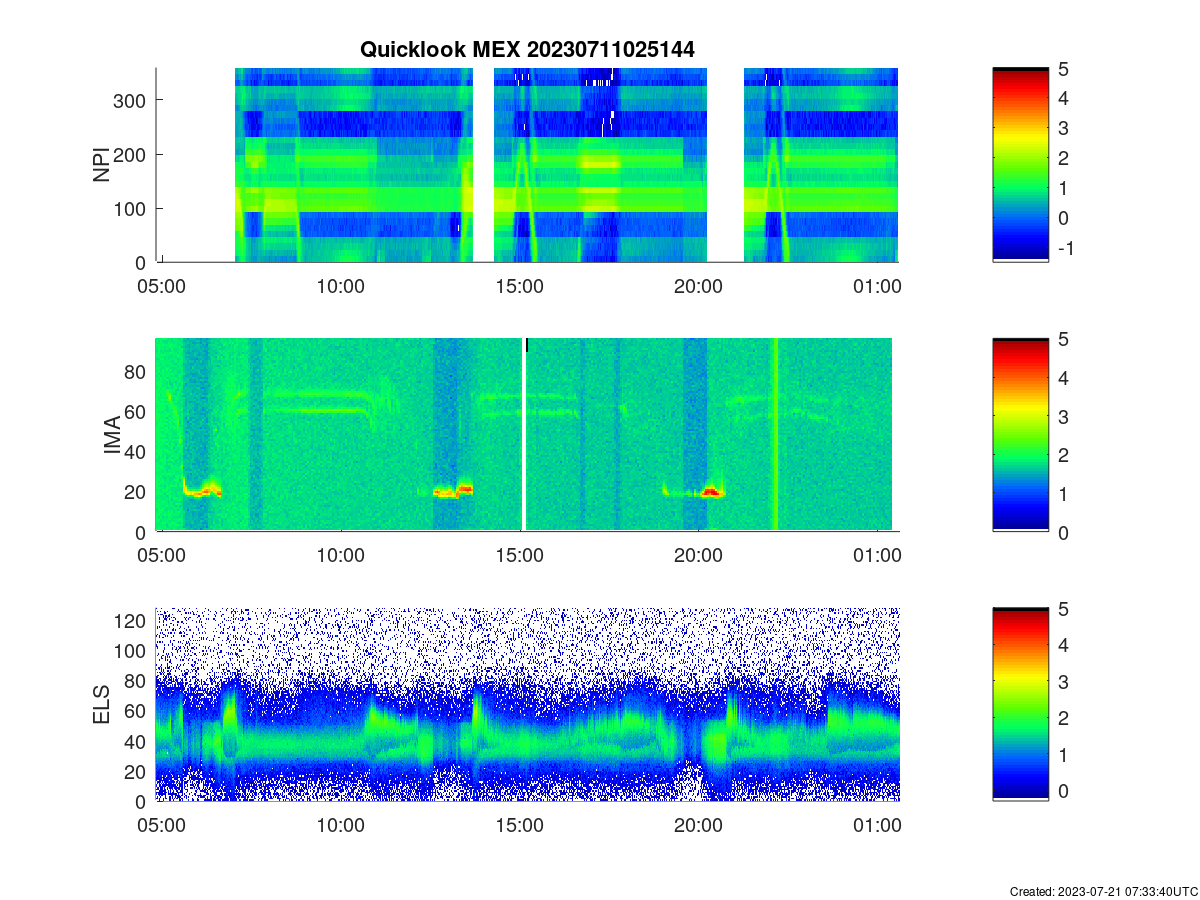Click the 20:00 tick under IMA plot
This screenshot has width=1200, height=900.
click(698, 556)
